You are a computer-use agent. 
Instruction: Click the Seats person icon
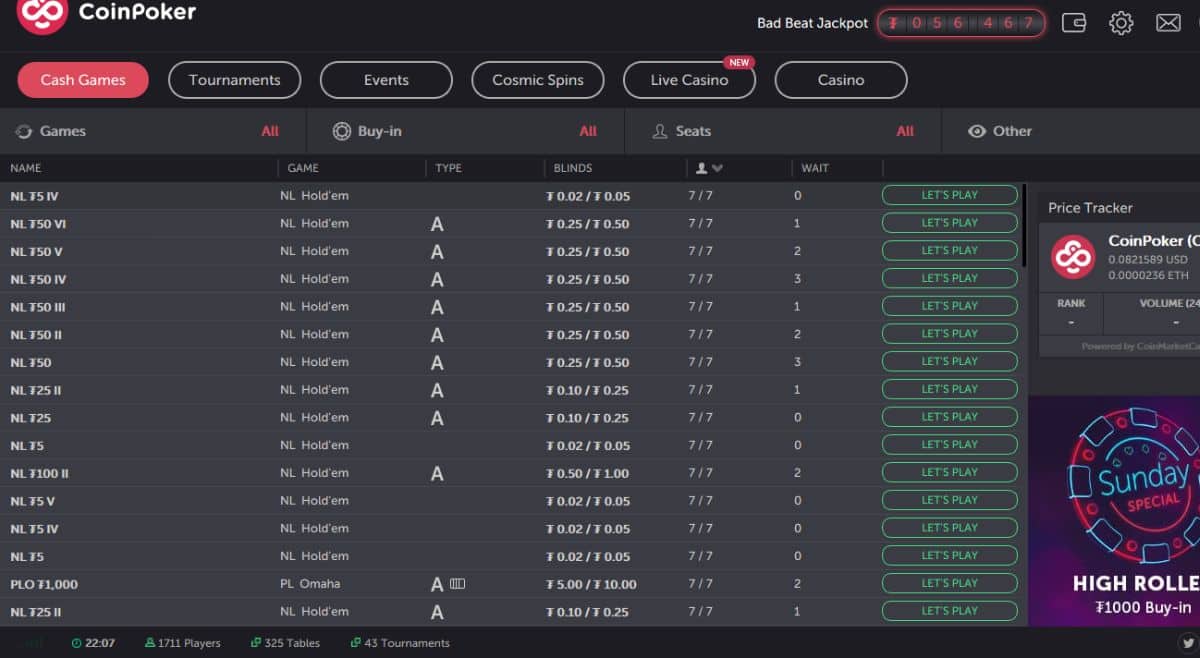point(660,131)
